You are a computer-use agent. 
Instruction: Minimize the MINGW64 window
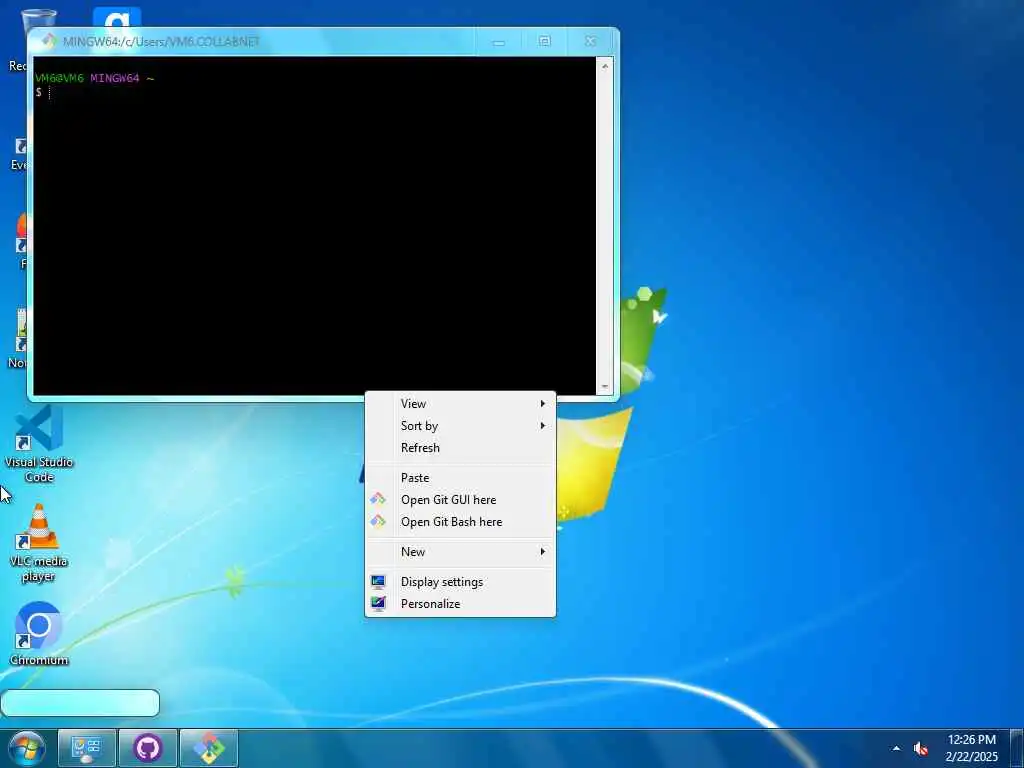tap(499, 42)
